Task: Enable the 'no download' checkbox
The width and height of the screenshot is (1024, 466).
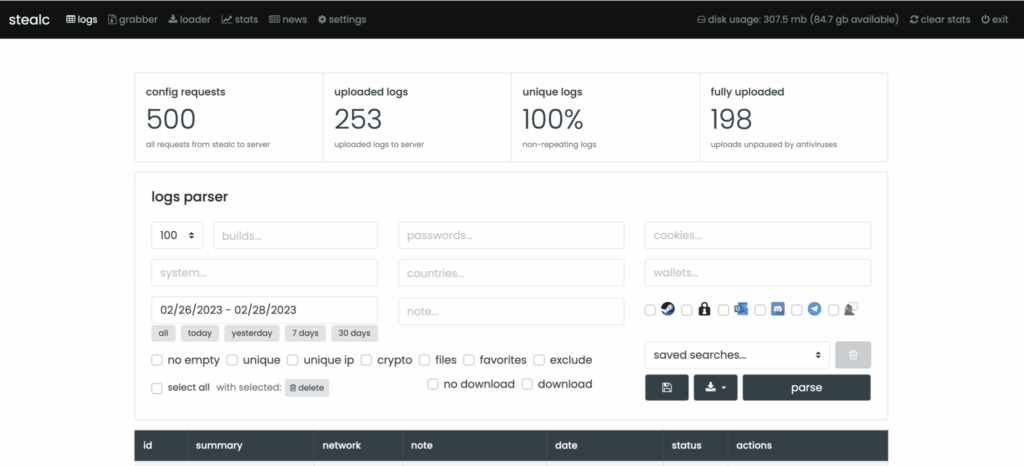Action: click(x=432, y=384)
